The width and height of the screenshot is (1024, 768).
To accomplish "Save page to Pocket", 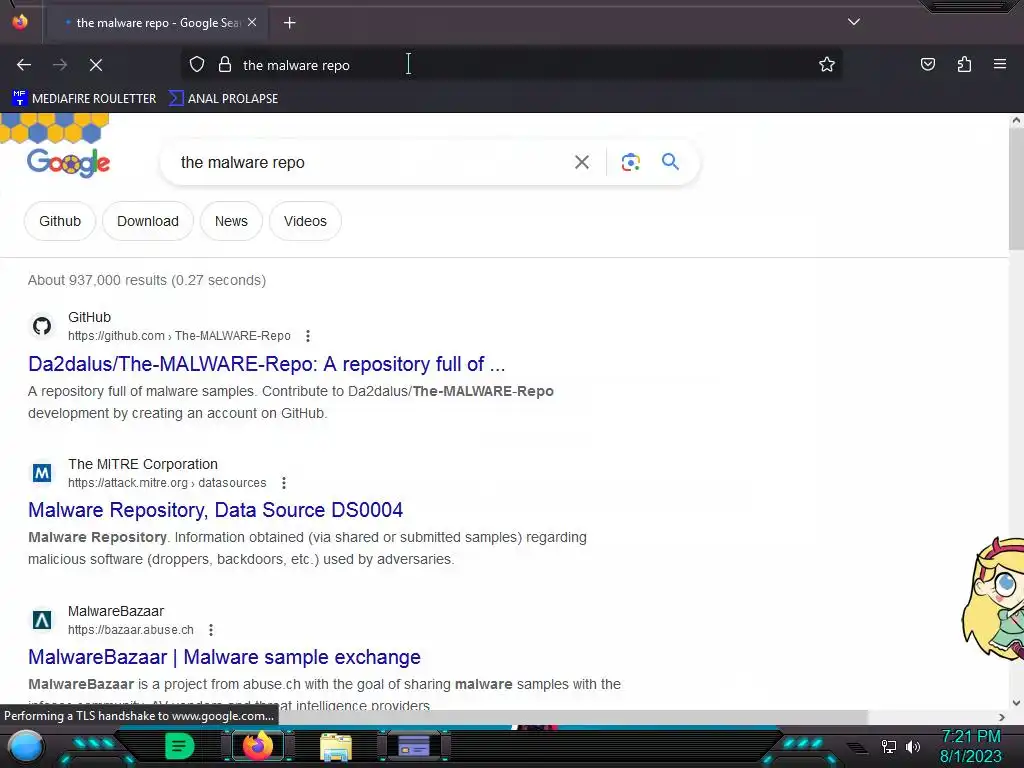I will click(928, 65).
